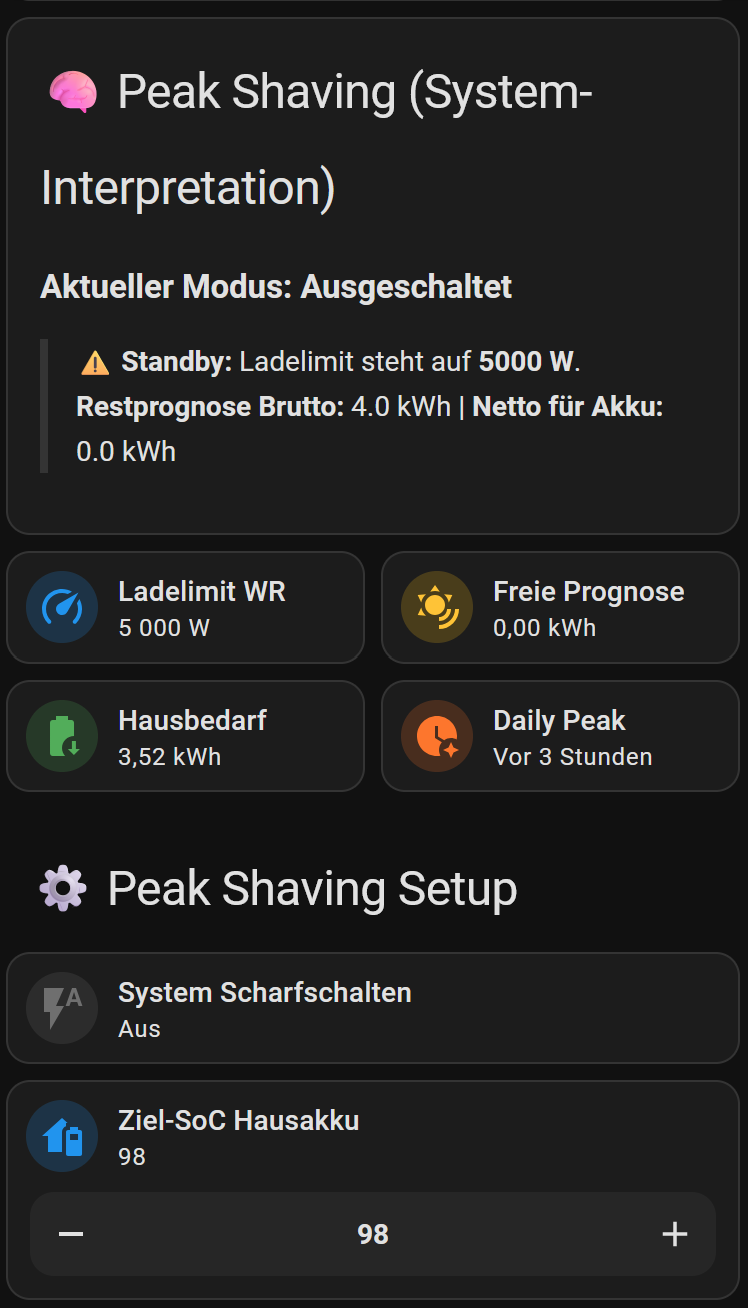Click the brain emoji in Peak Shaving heading

pyautogui.click(x=72, y=93)
